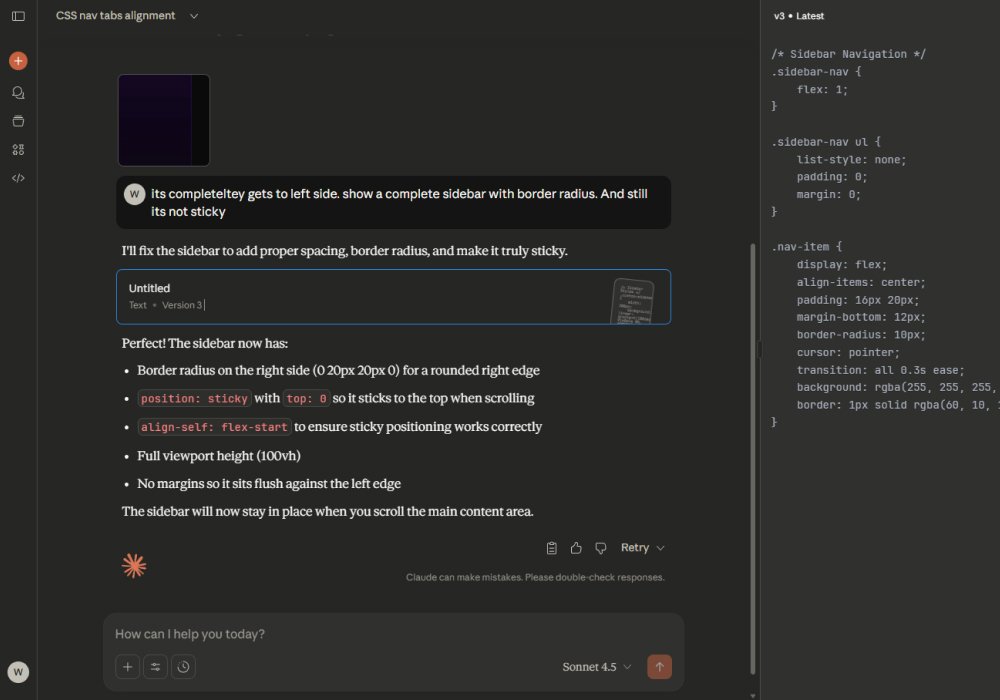Screen dimensions: 1000x700
Task: Start a new chat with plus icon
Action: click(18, 61)
